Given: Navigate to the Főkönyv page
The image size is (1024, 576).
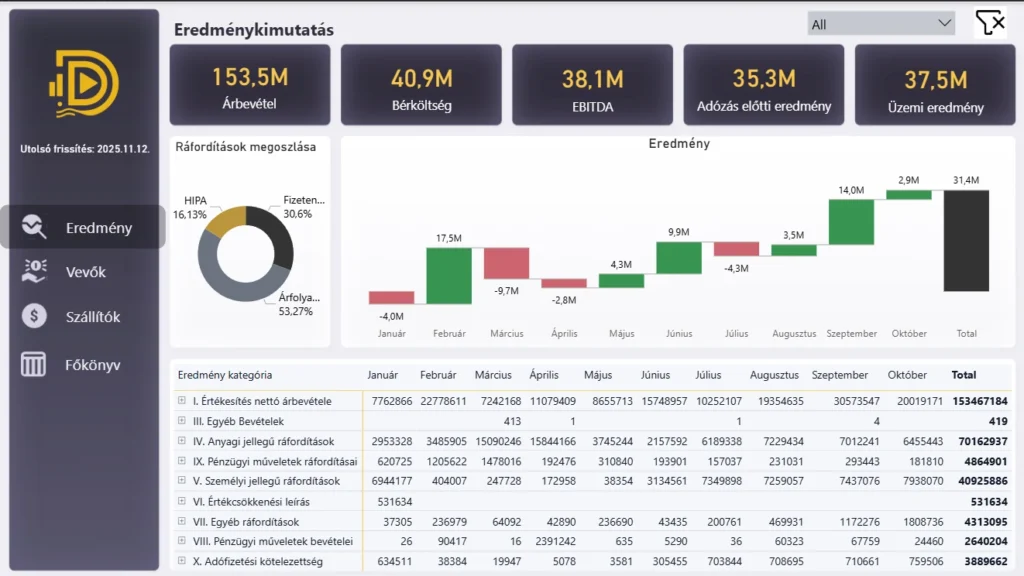Looking at the screenshot, I should point(92,364).
